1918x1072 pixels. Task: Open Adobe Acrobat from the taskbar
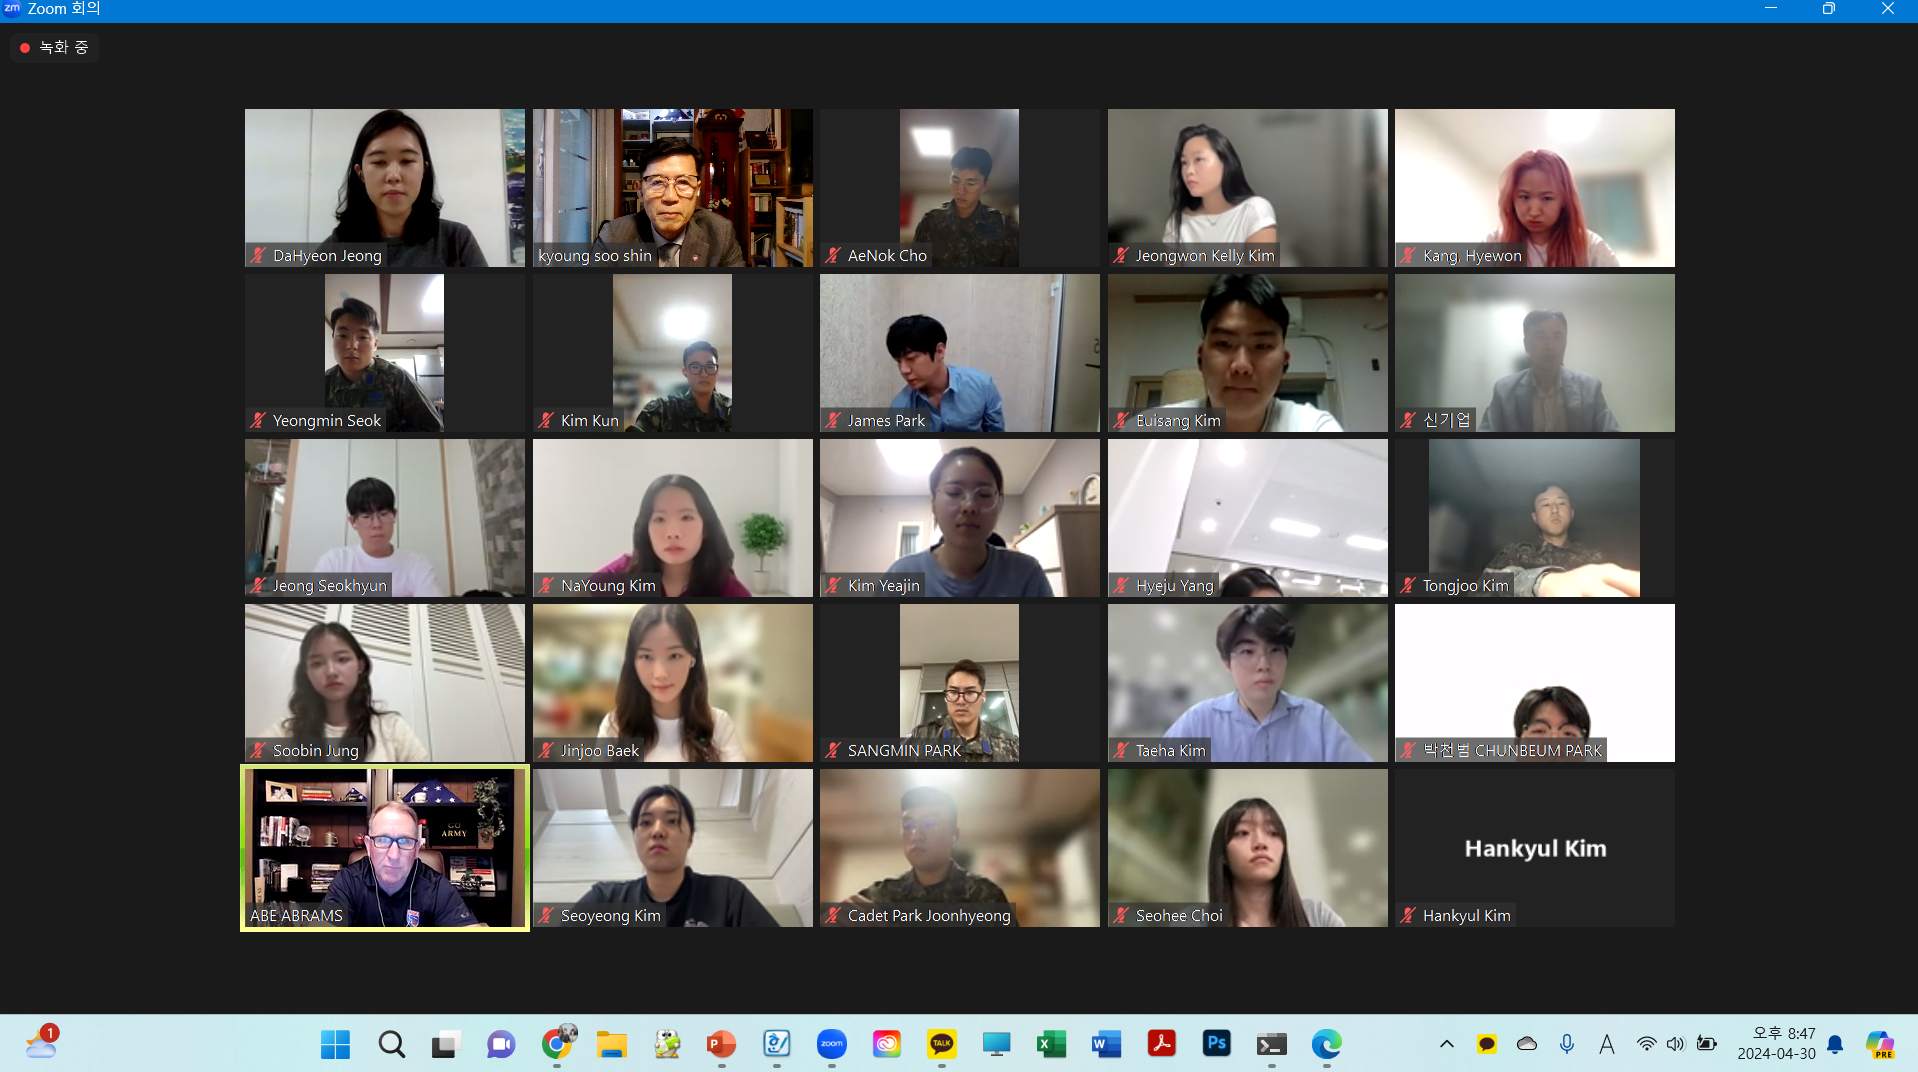[1161, 1045]
